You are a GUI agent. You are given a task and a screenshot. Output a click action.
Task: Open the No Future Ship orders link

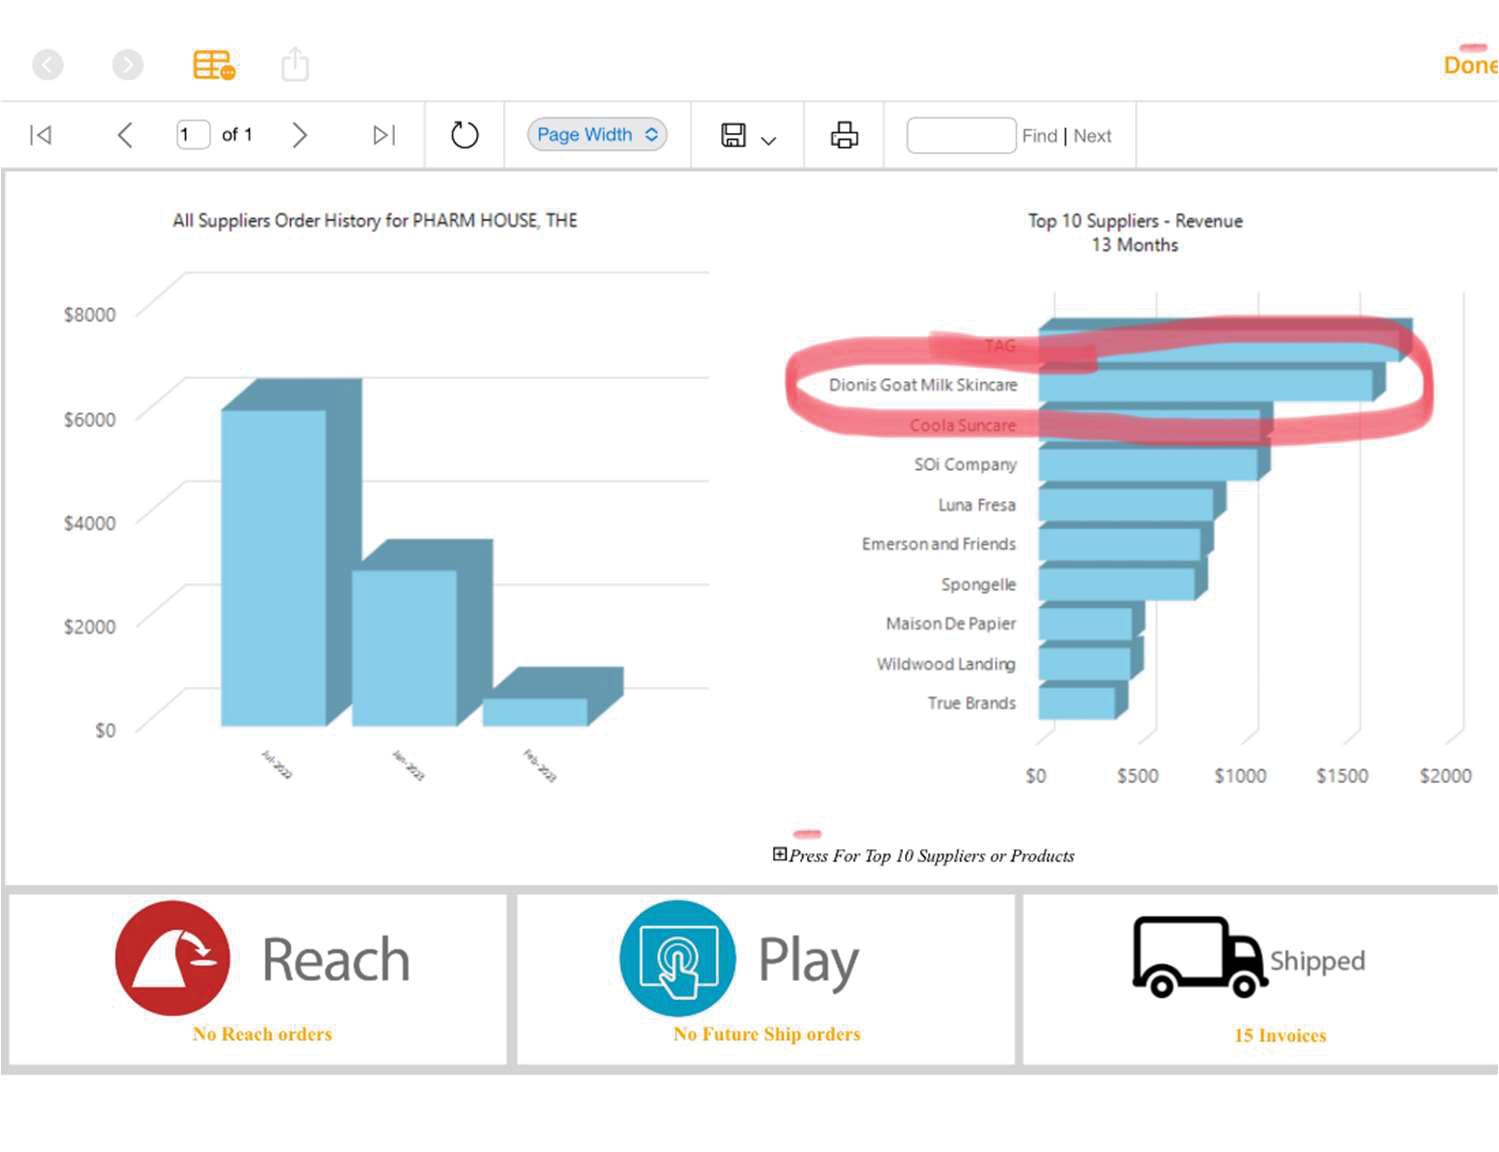(x=767, y=1034)
